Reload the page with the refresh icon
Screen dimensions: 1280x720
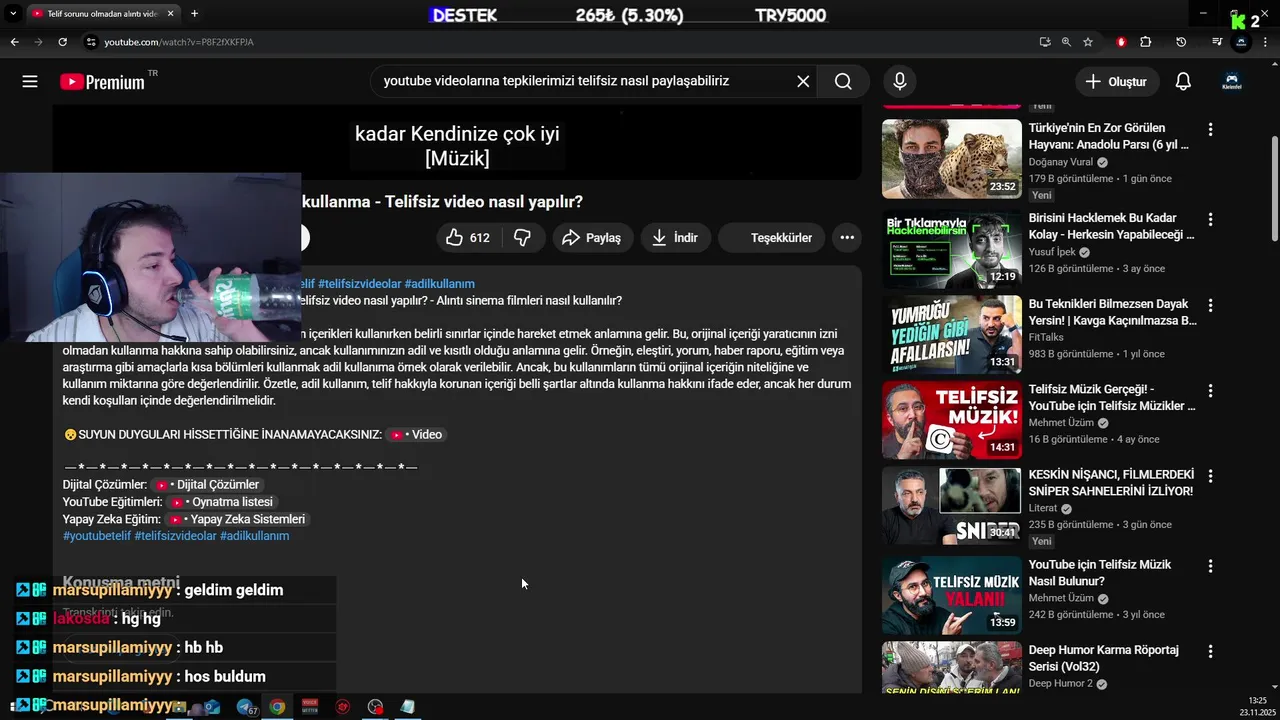[x=62, y=42]
